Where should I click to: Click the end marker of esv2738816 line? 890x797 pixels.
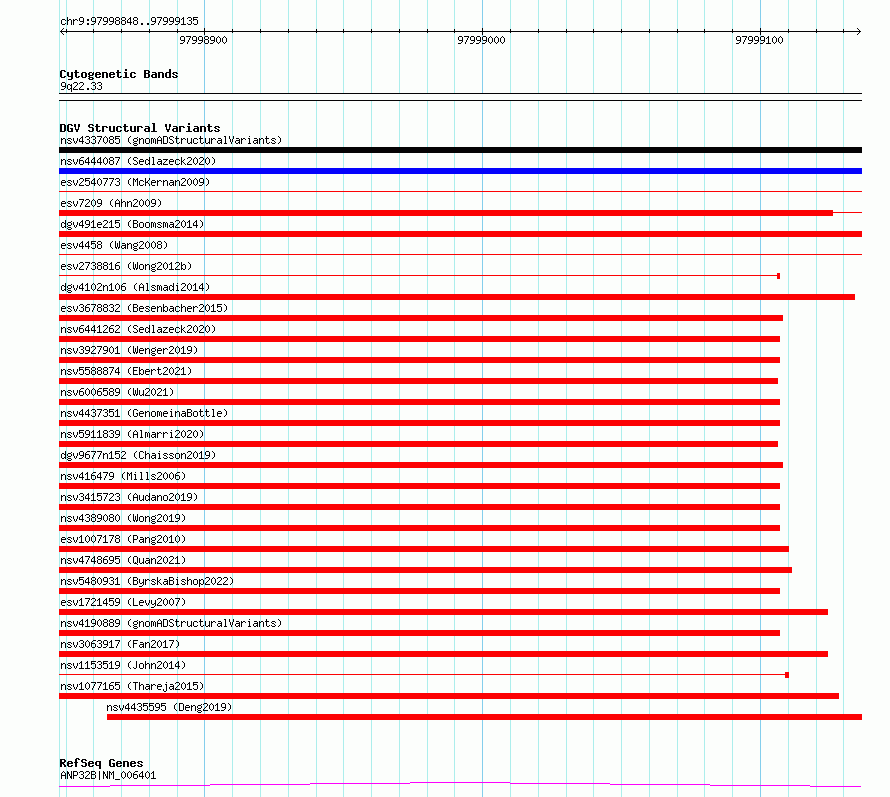(x=778, y=276)
